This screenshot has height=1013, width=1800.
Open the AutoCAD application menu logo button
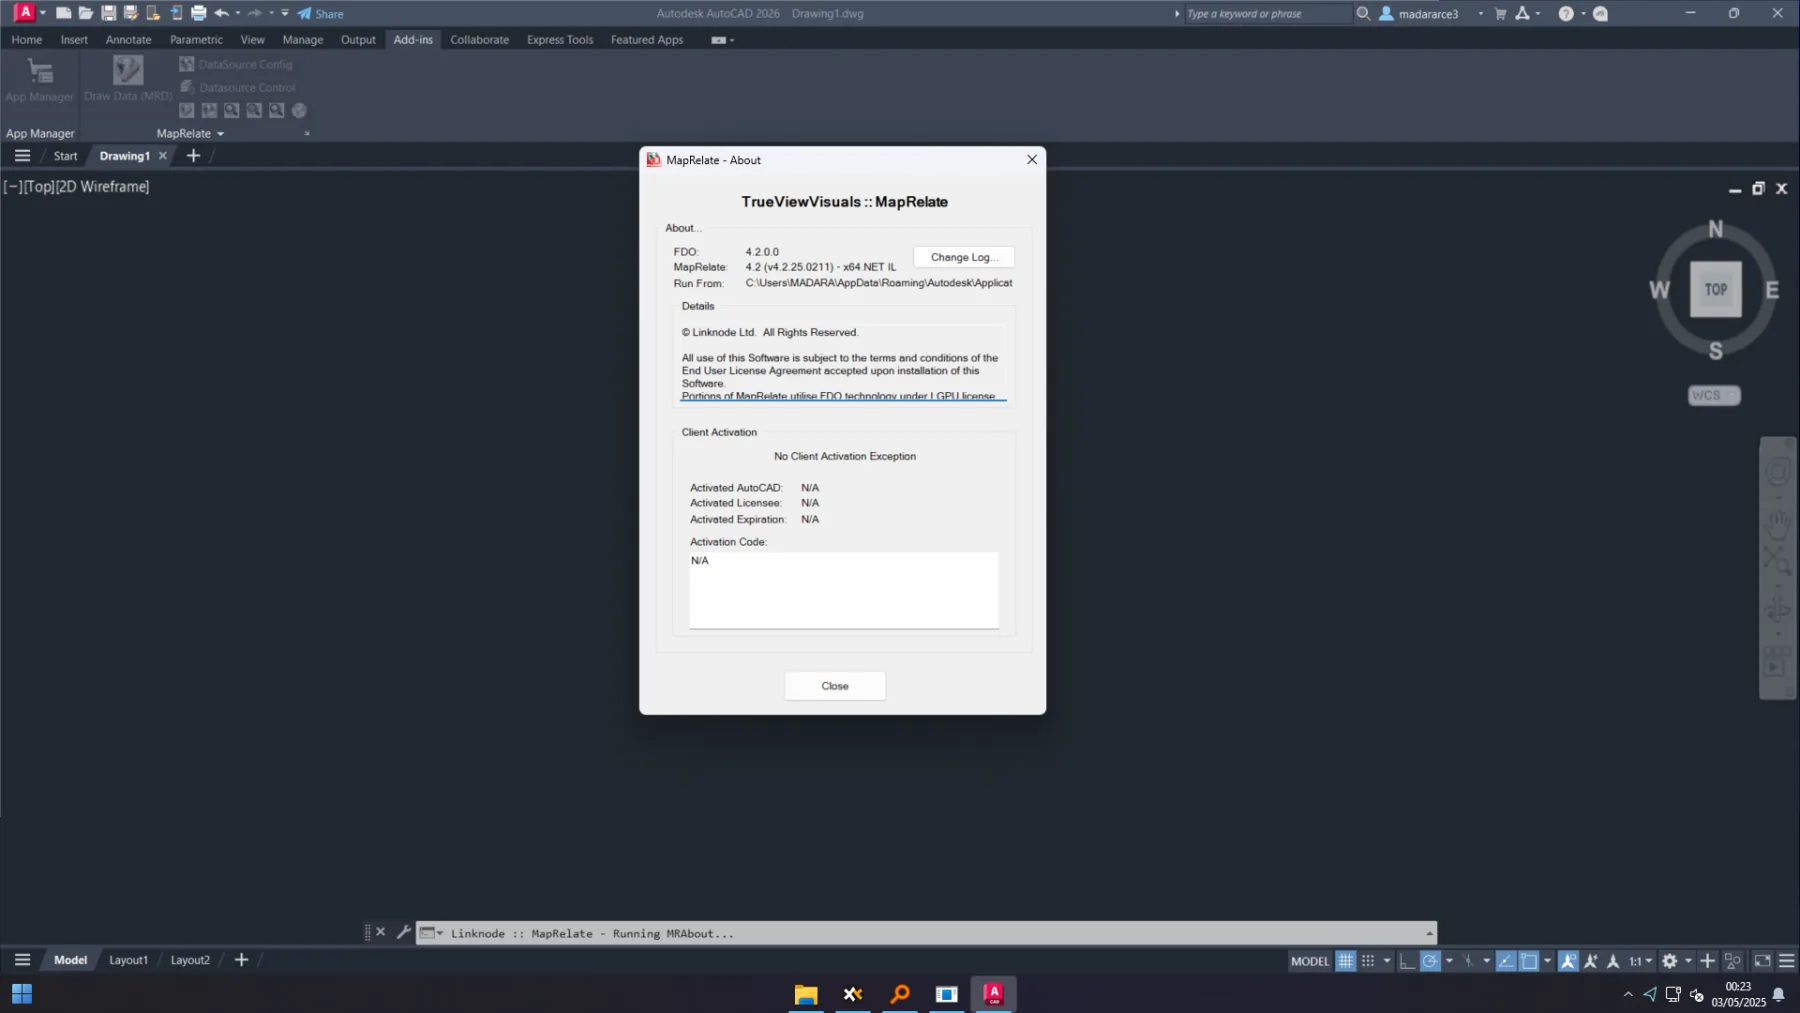(25, 13)
